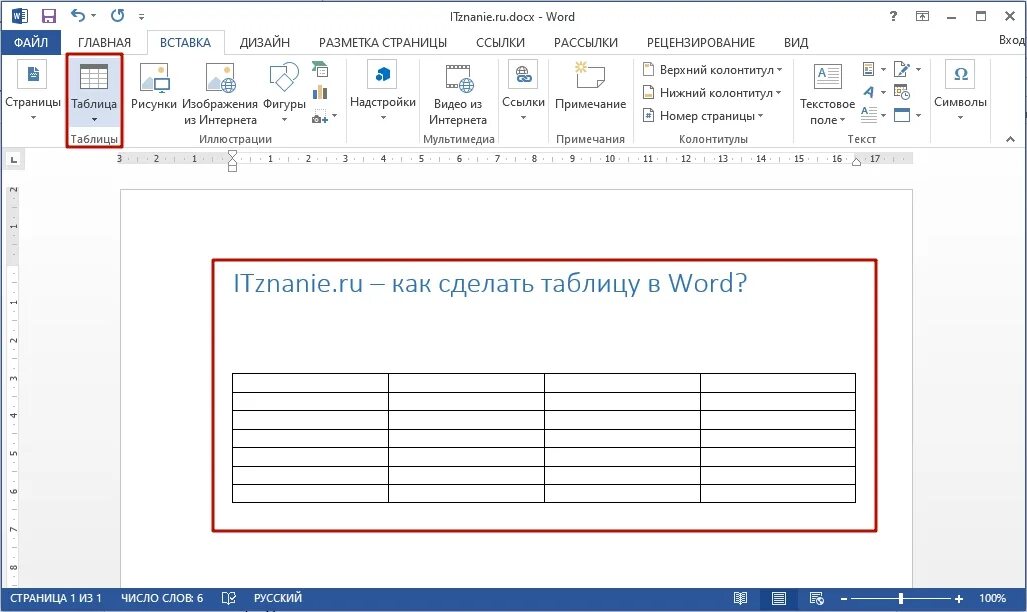This screenshot has height=612, width=1027.
Task: Add a drop cap (буквица) icon
Action: [874, 115]
